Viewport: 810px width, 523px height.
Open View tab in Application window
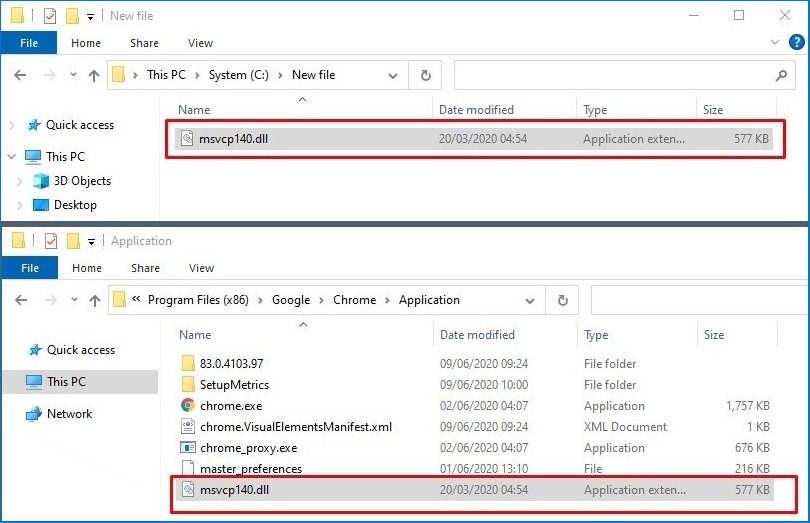coord(201,268)
